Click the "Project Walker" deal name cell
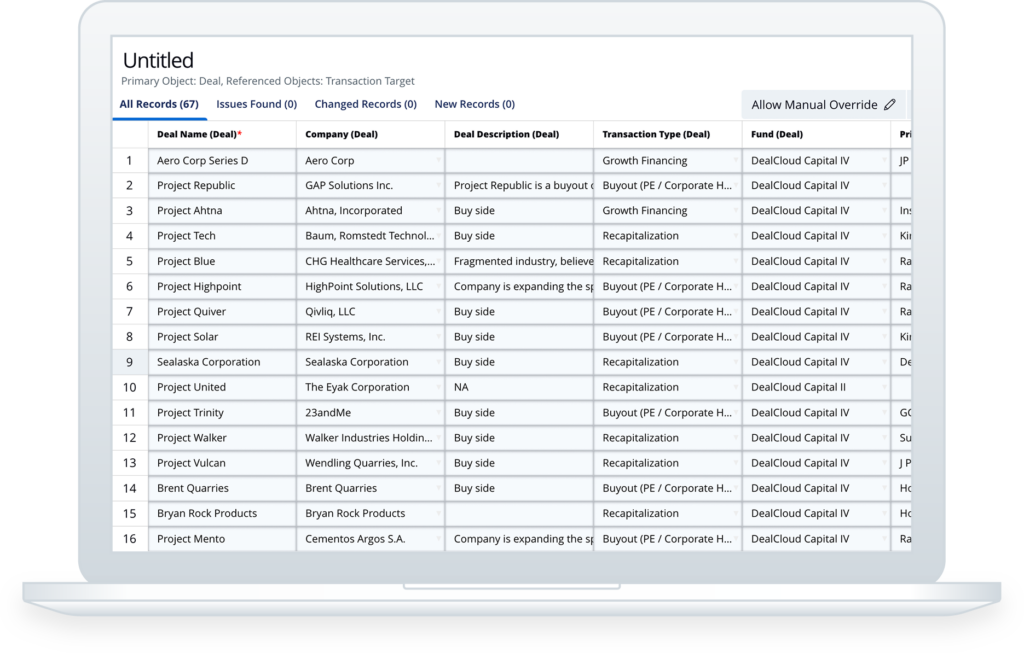1024x653 pixels. click(x=222, y=438)
